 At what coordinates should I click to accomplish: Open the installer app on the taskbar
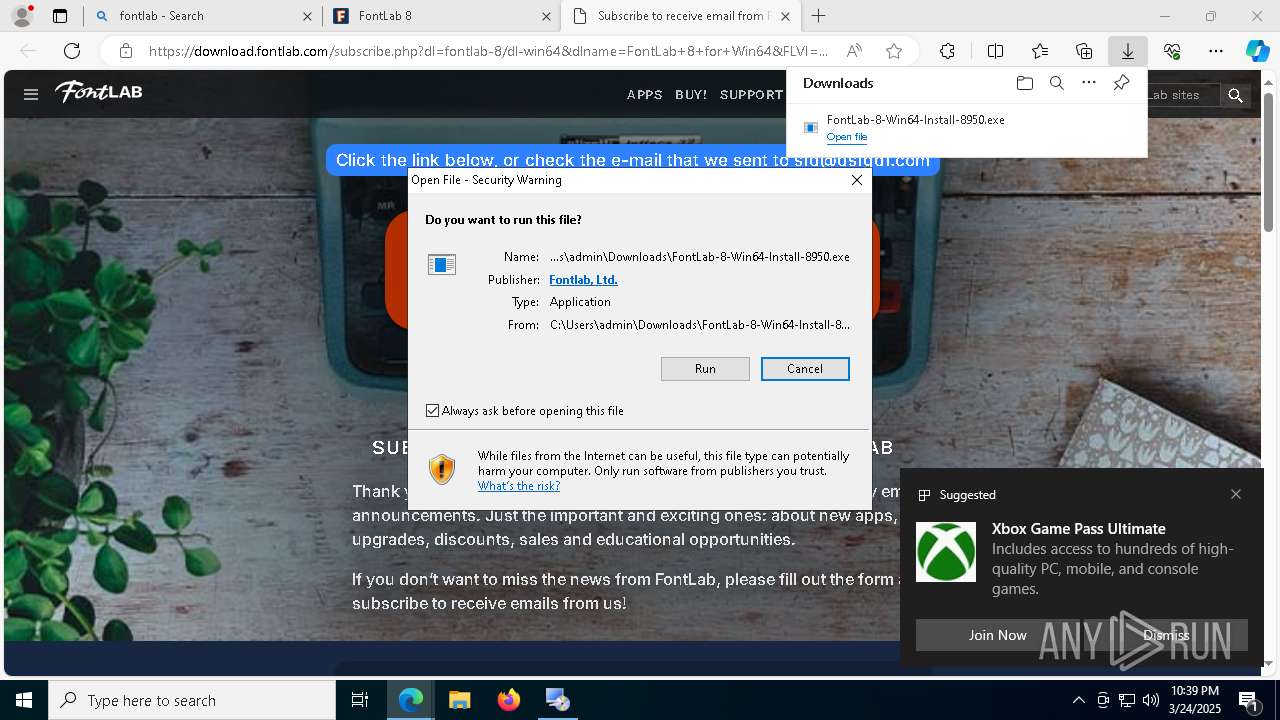(558, 700)
